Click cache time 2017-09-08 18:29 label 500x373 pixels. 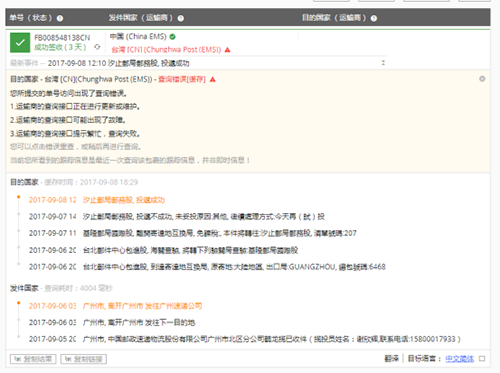coord(91,182)
